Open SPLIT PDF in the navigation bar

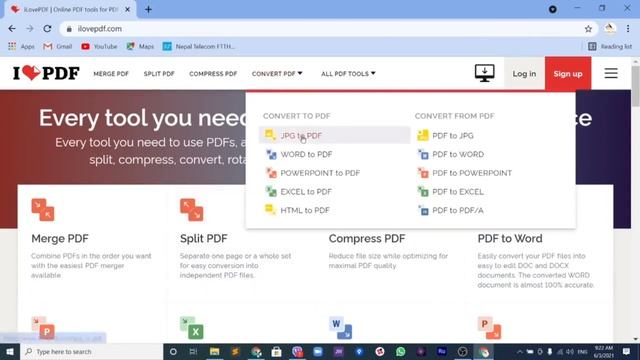[x=159, y=74]
